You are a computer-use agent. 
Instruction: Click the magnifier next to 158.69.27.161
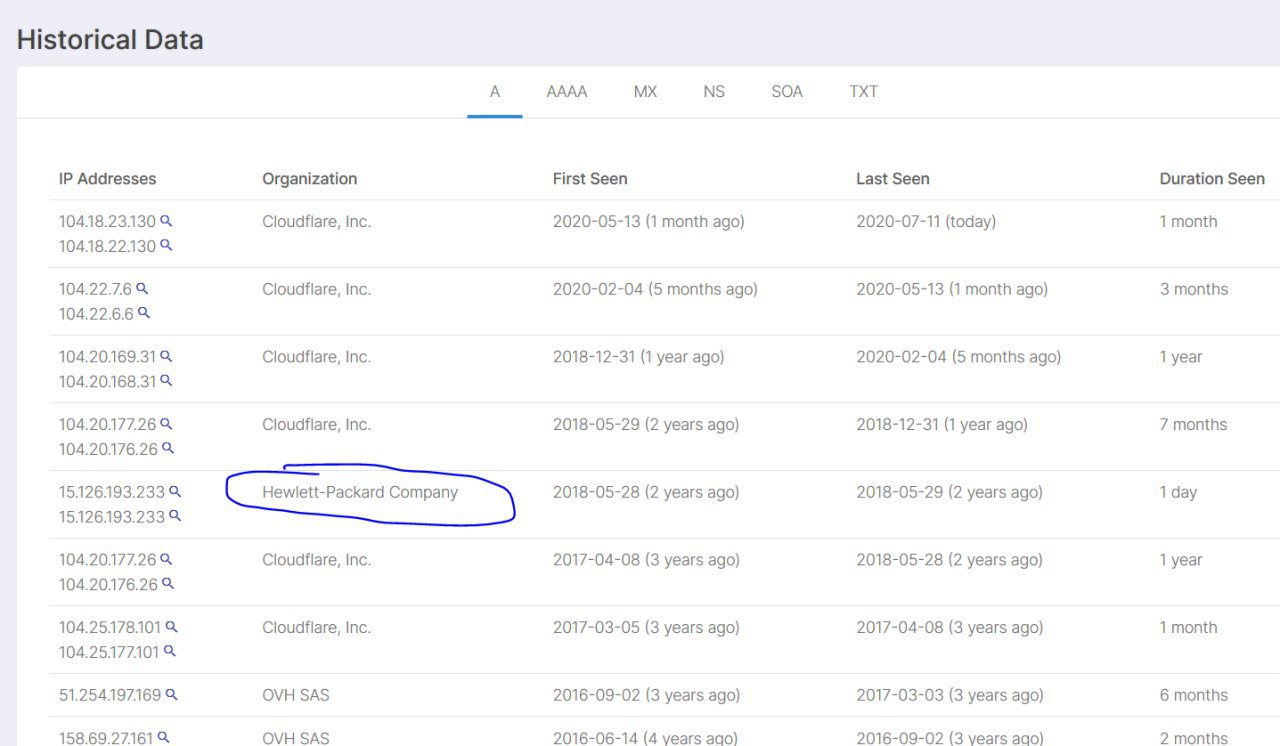tap(164, 738)
